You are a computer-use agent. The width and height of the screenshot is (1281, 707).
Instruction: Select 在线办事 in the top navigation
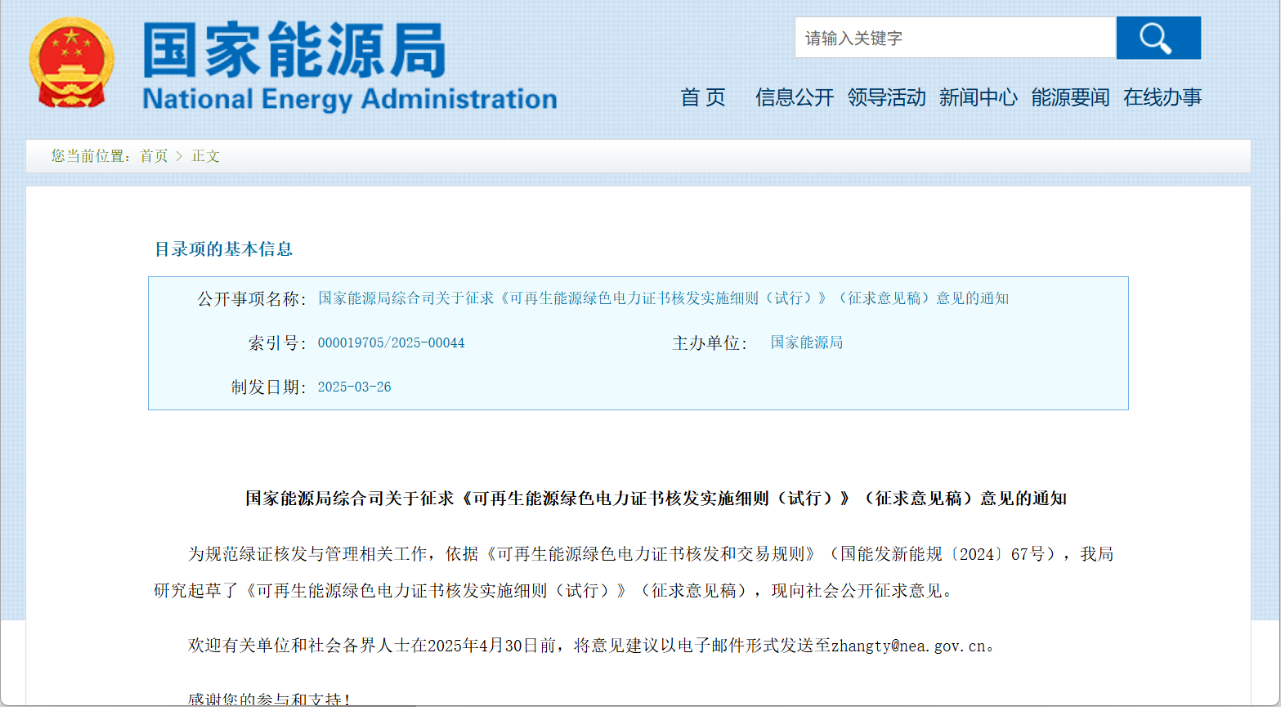(1162, 97)
